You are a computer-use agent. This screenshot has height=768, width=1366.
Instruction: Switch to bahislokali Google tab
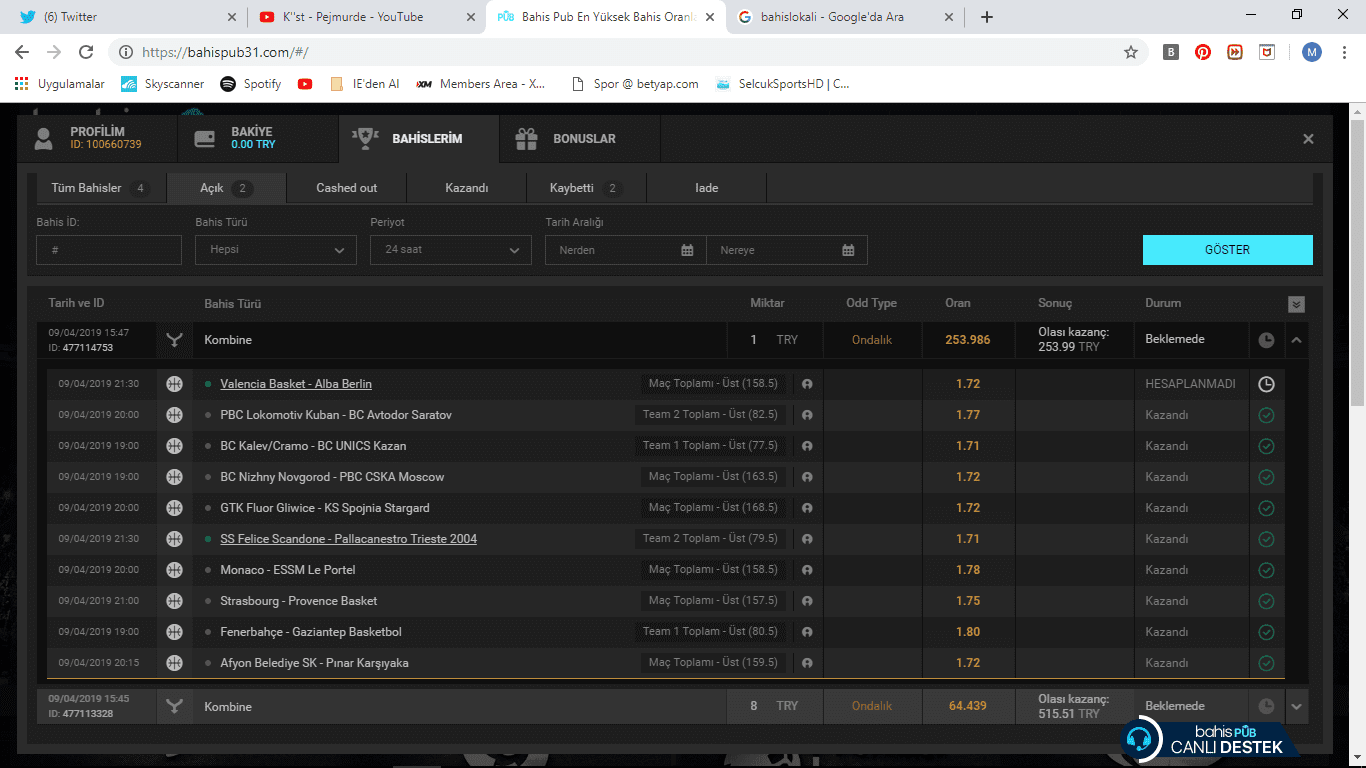846,17
